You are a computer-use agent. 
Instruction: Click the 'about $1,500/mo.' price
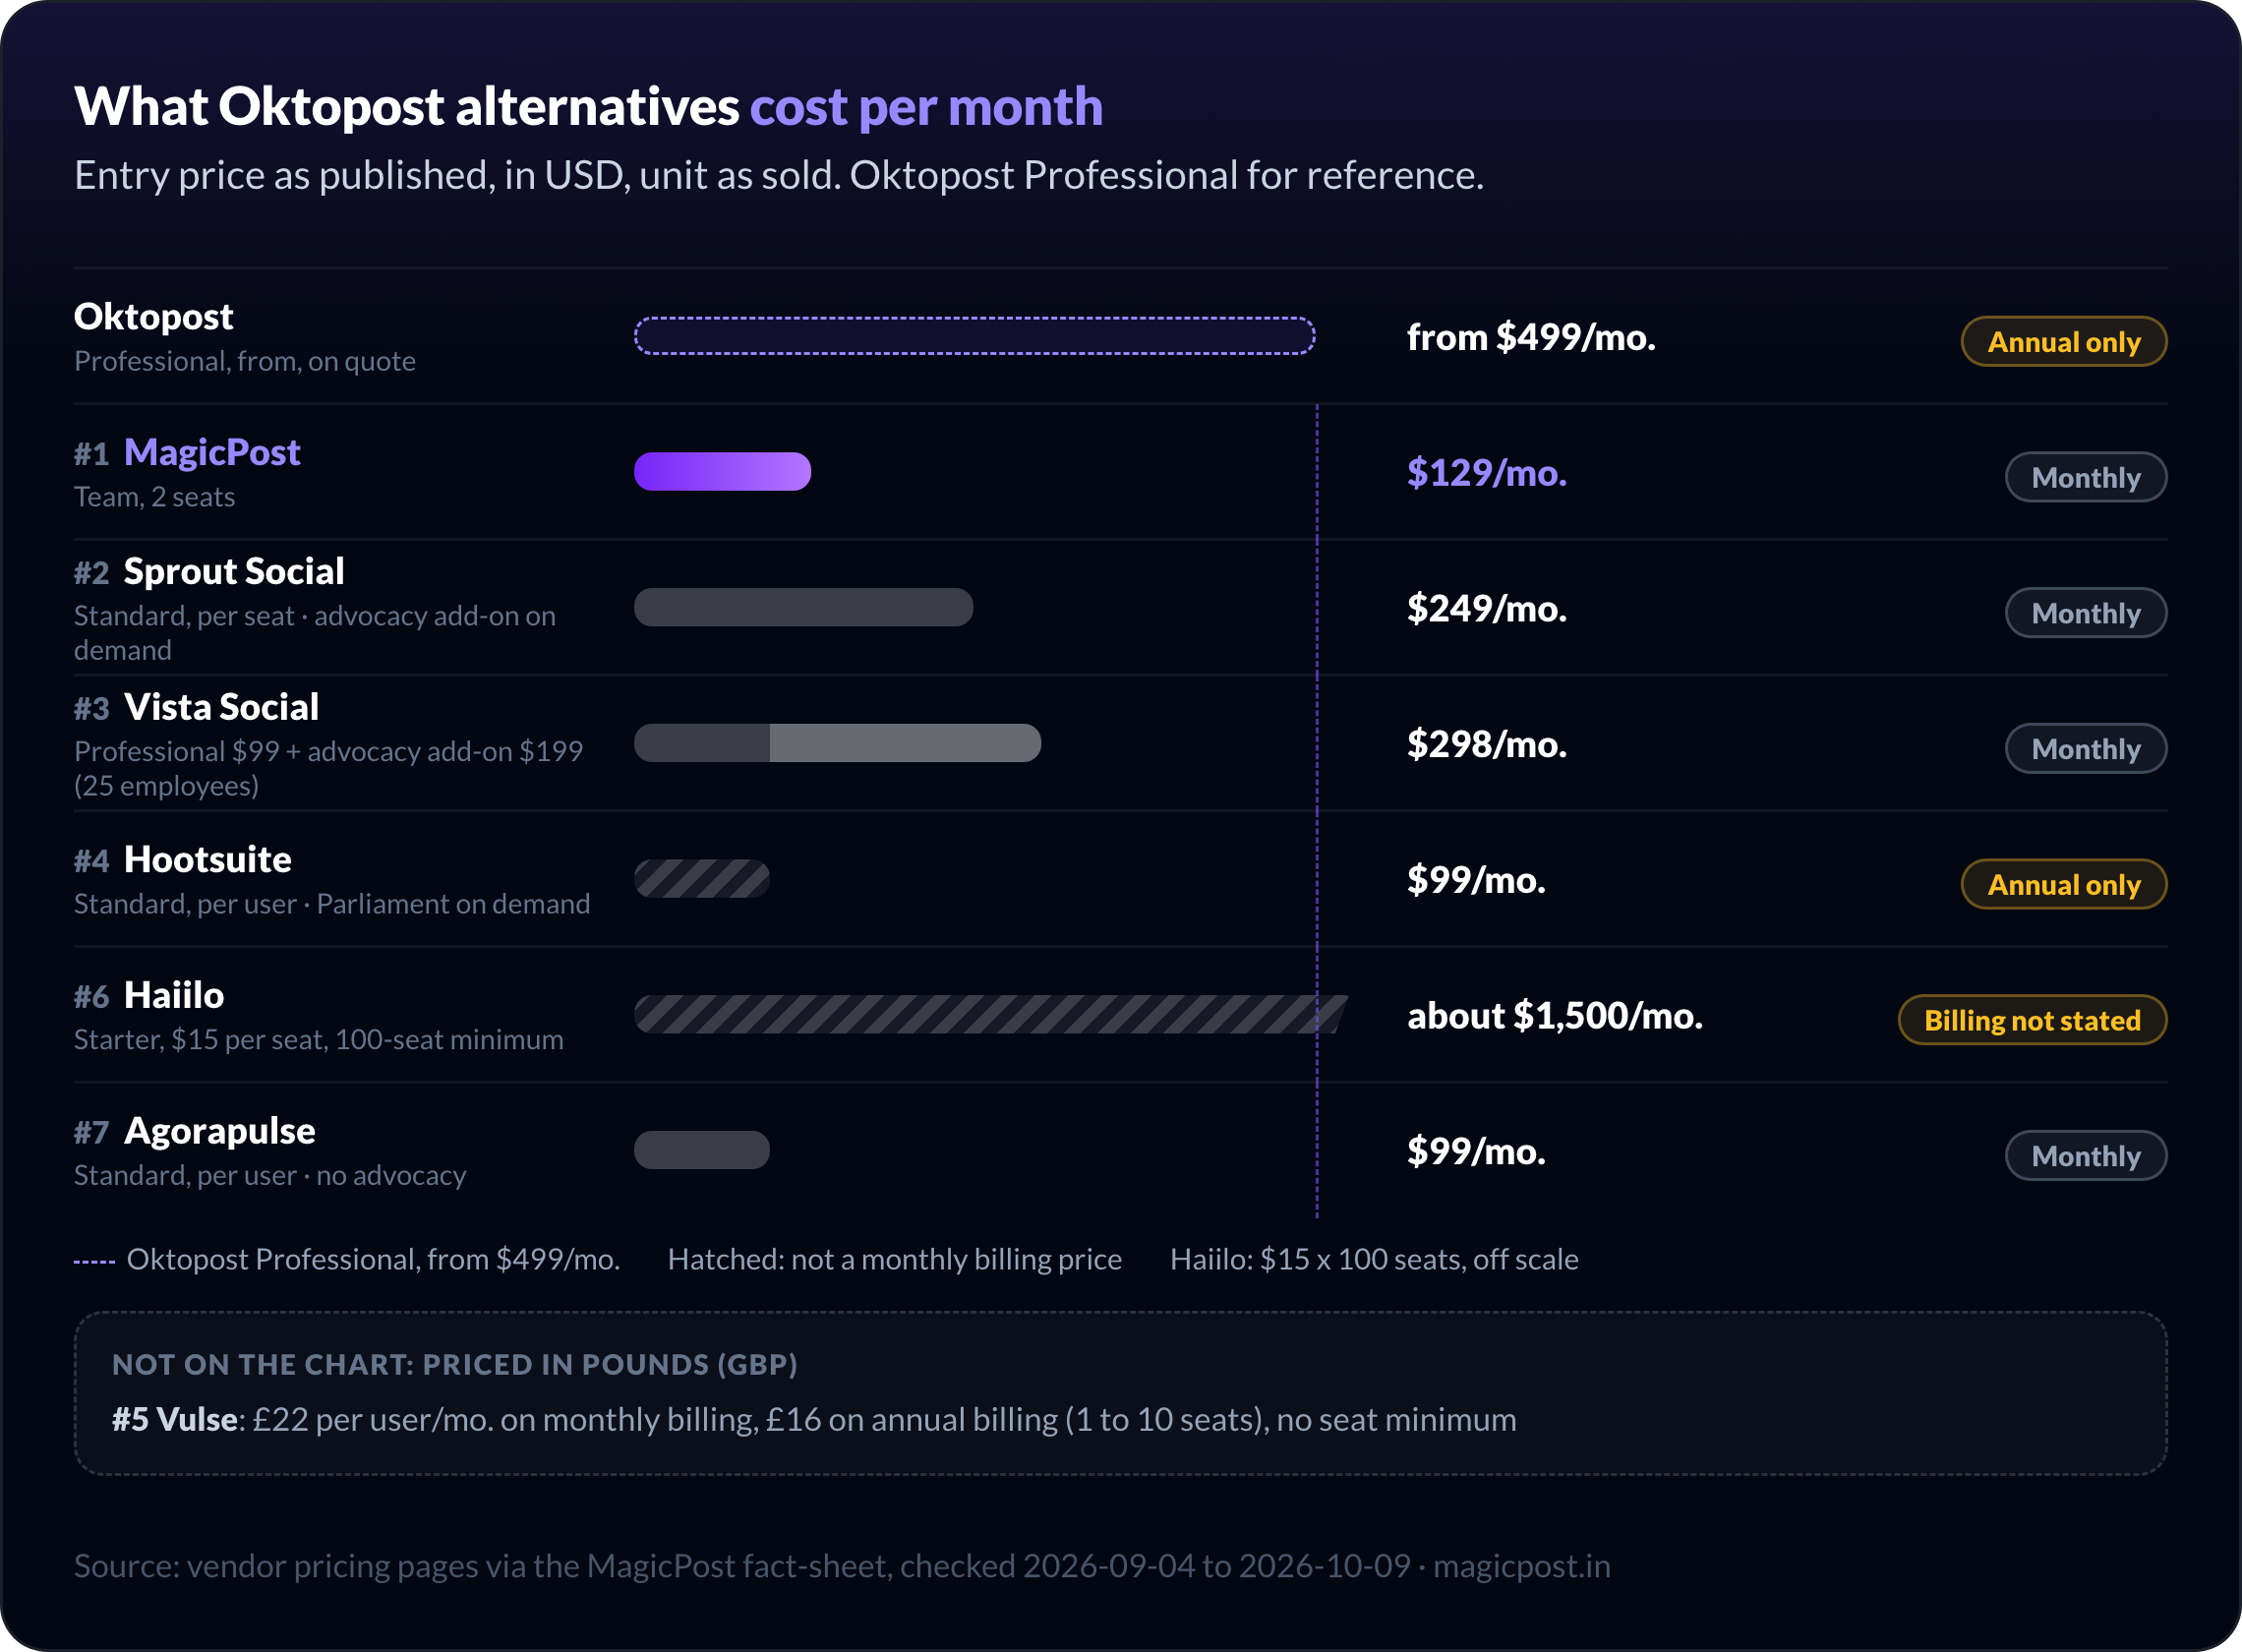(x=1555, y=1016)
